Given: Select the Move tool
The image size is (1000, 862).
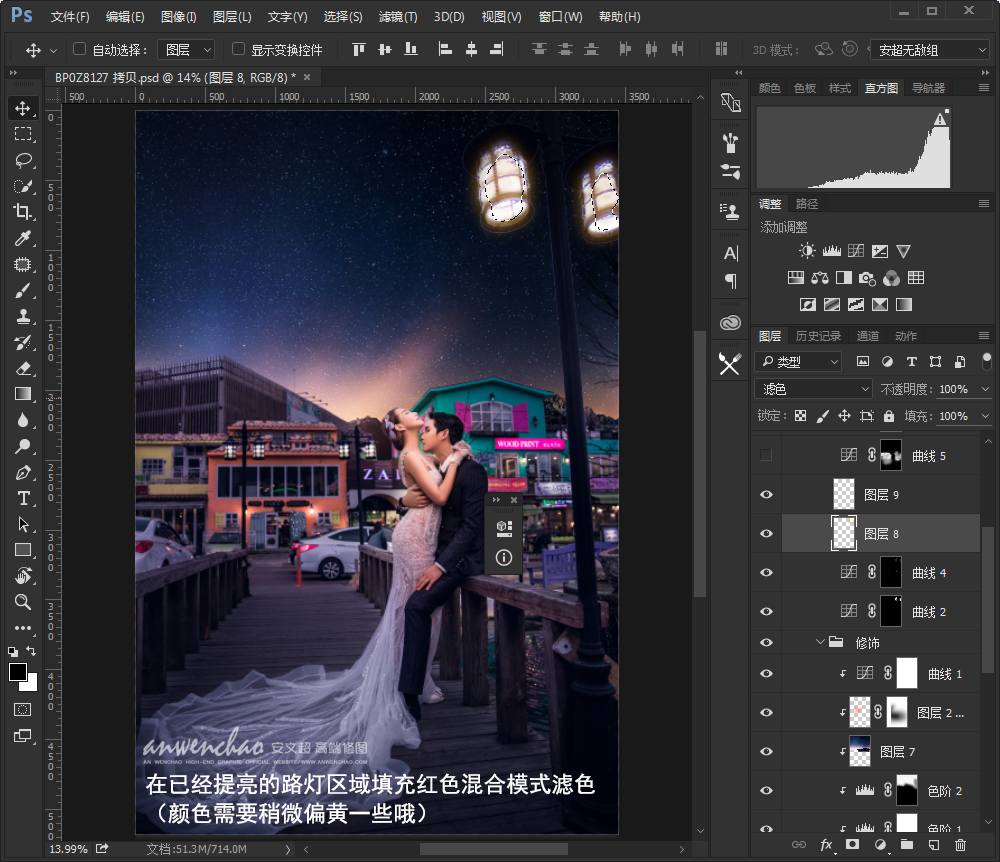Looking at the screenshot, I should tap(23, 108).
